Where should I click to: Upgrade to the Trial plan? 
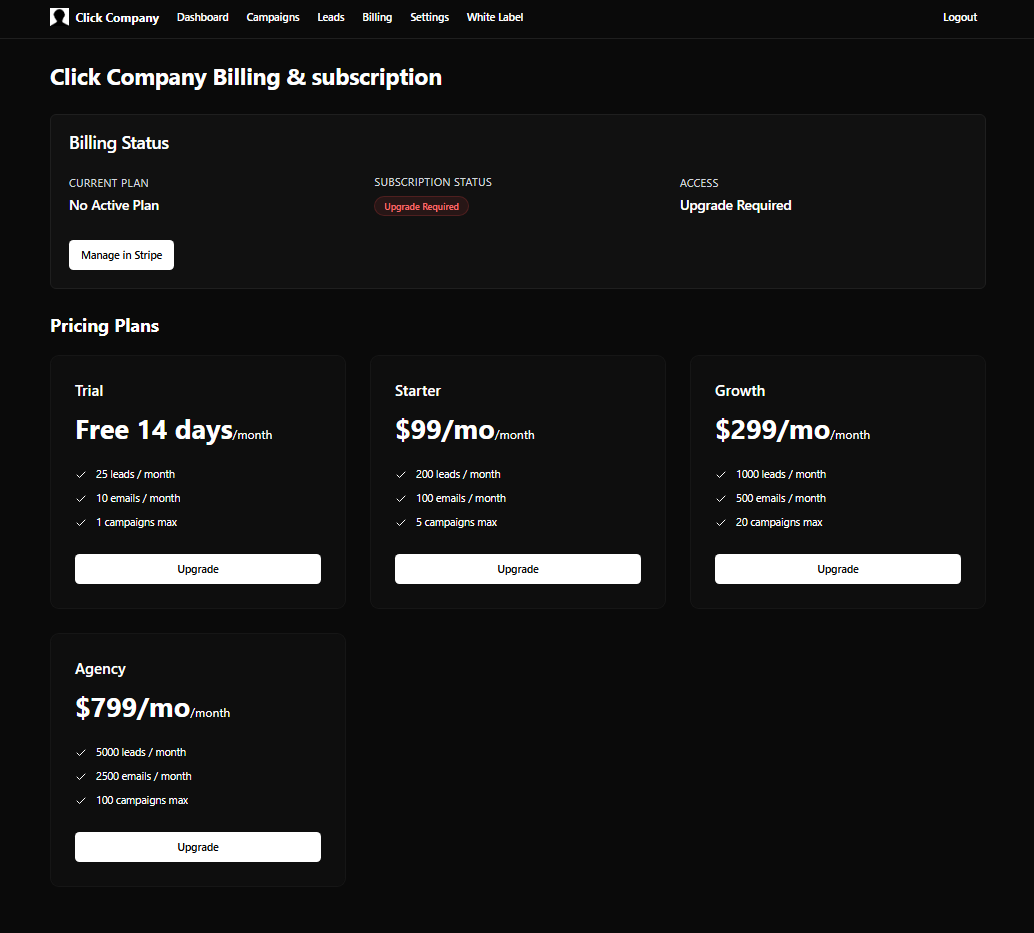(x=198, y=569)
